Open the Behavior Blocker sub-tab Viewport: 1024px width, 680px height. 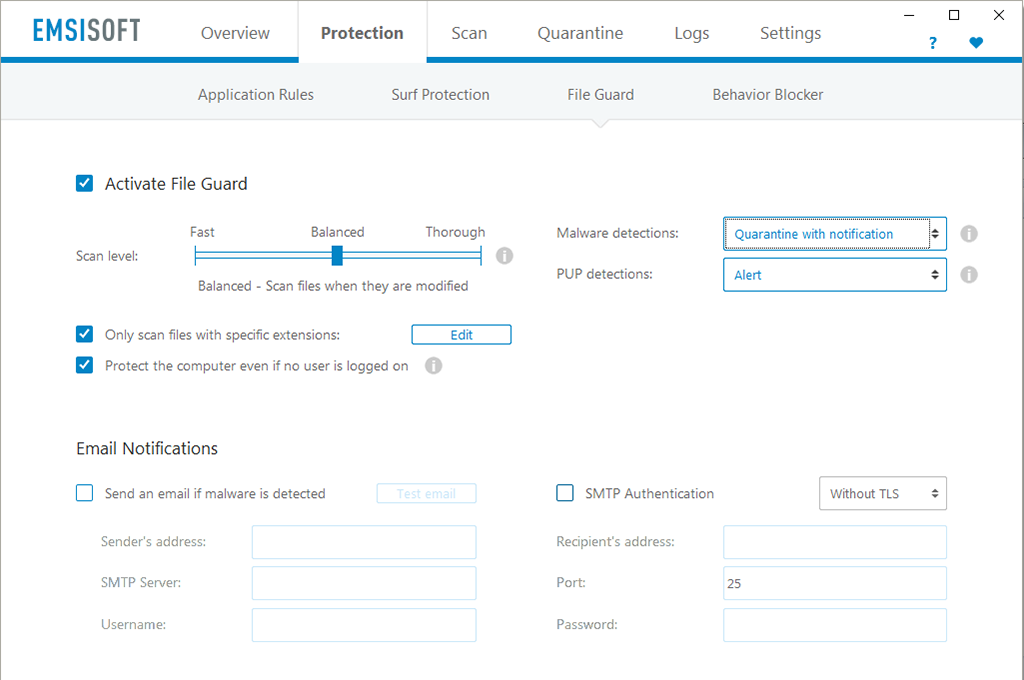(767, 95)
